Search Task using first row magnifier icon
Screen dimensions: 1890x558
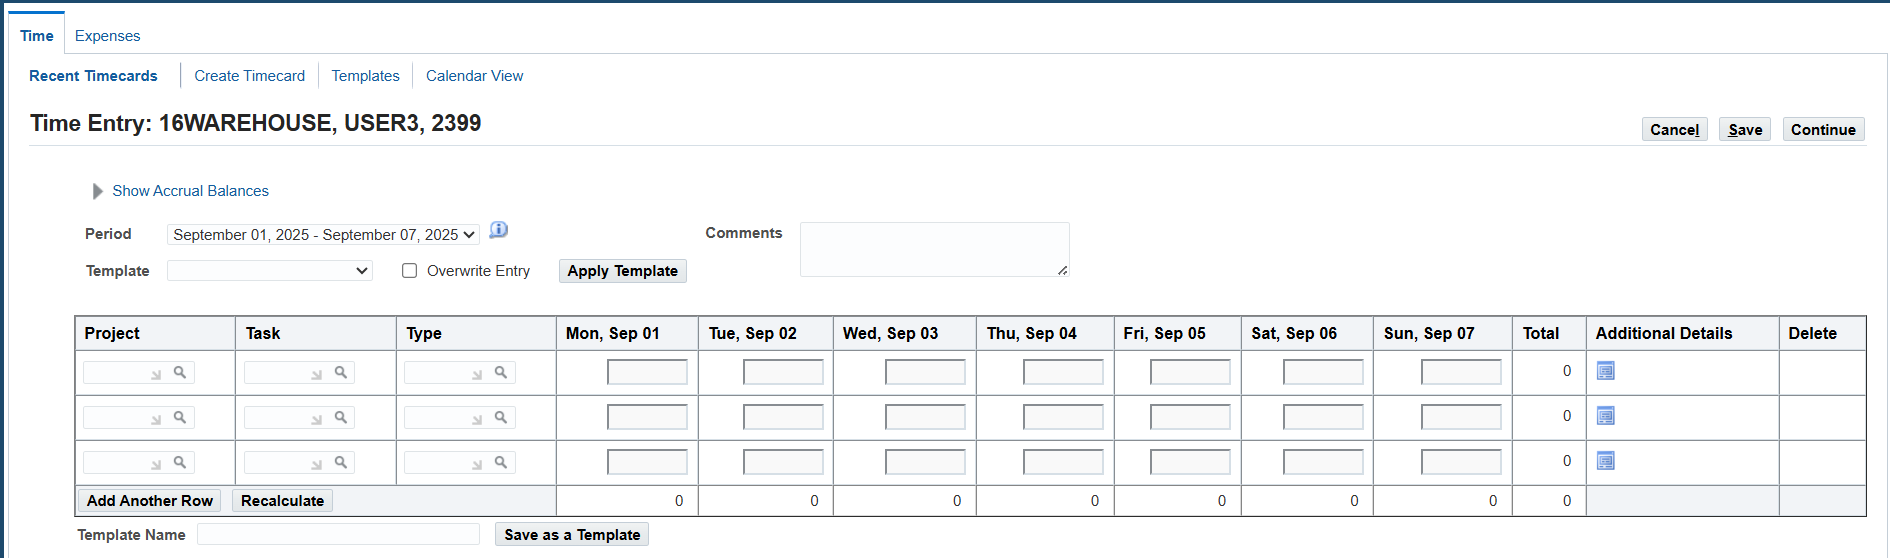pos(341,372)
